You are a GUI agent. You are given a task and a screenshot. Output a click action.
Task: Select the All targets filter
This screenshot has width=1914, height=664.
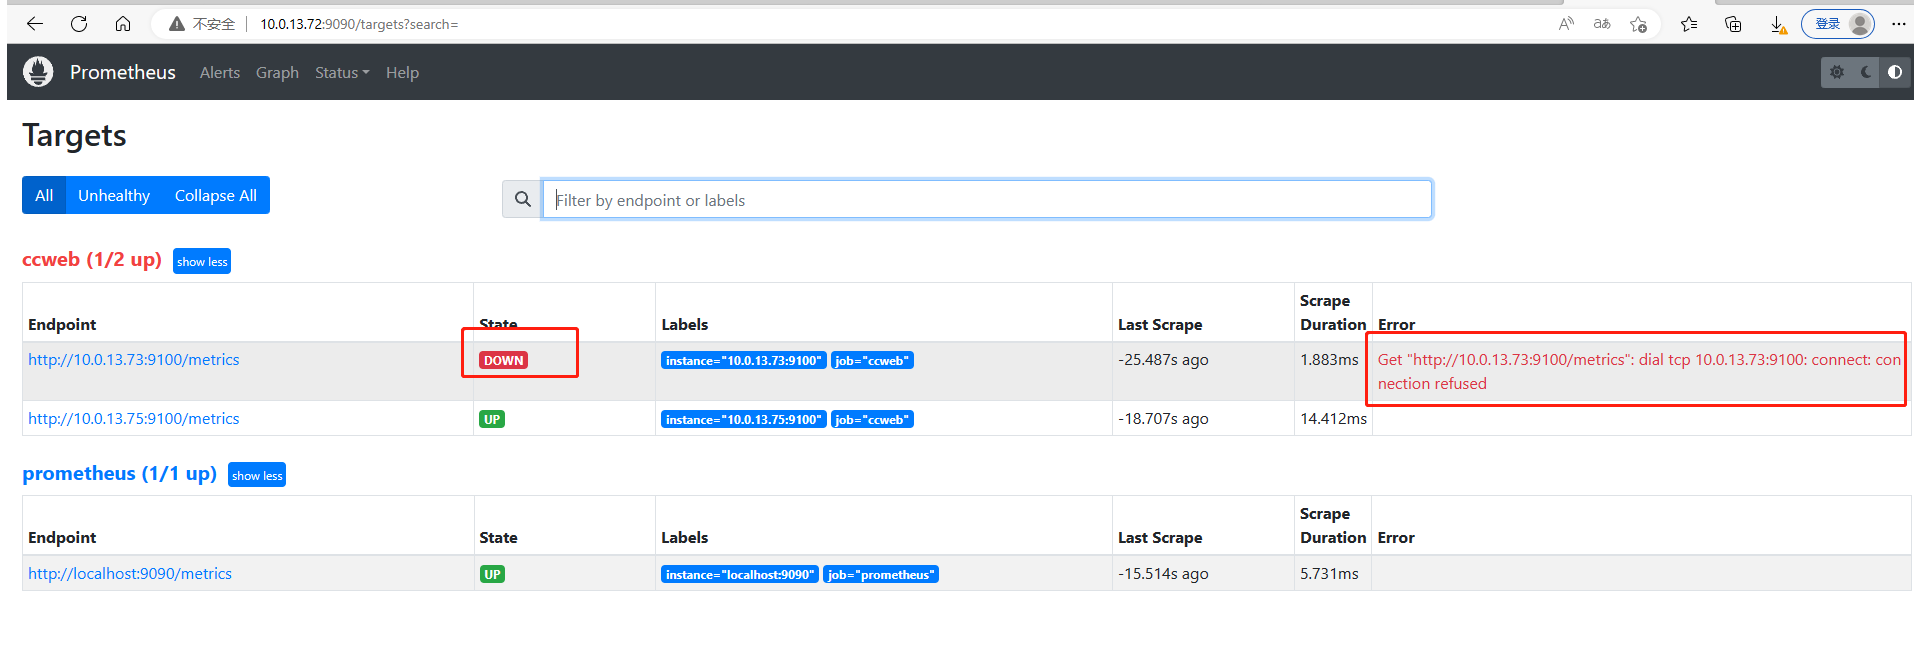click(44, 195)
